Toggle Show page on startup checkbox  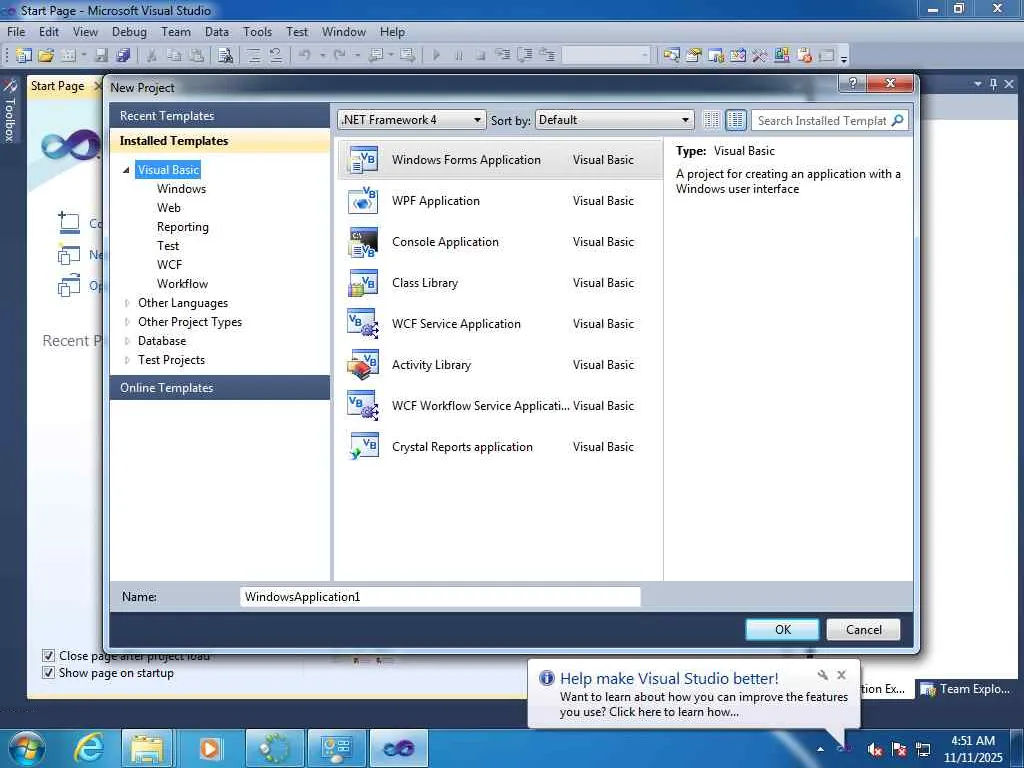point(48,673)
